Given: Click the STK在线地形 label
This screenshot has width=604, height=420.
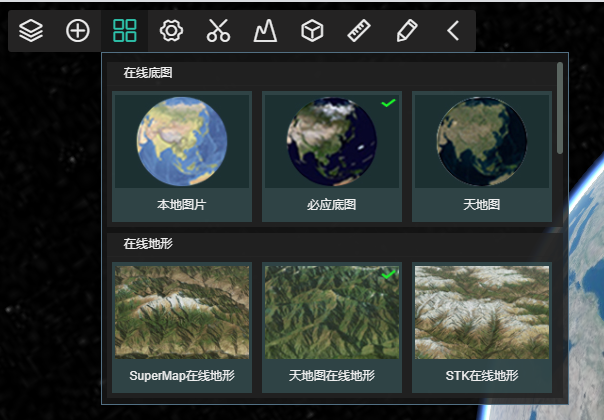Looking at the screenshot, I should [482, 376].
